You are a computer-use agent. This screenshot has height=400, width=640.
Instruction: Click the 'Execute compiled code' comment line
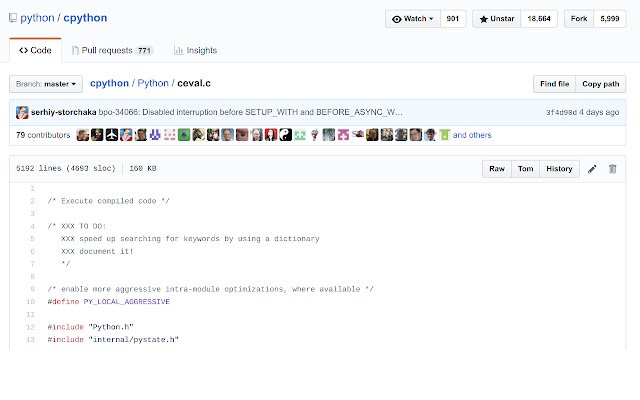click(109, 201)
